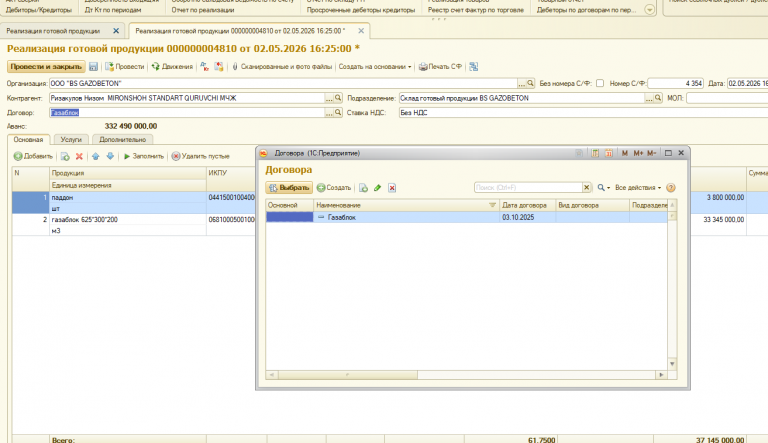
Task: Open Все действия menu in dialog
Action: (638, 188)
